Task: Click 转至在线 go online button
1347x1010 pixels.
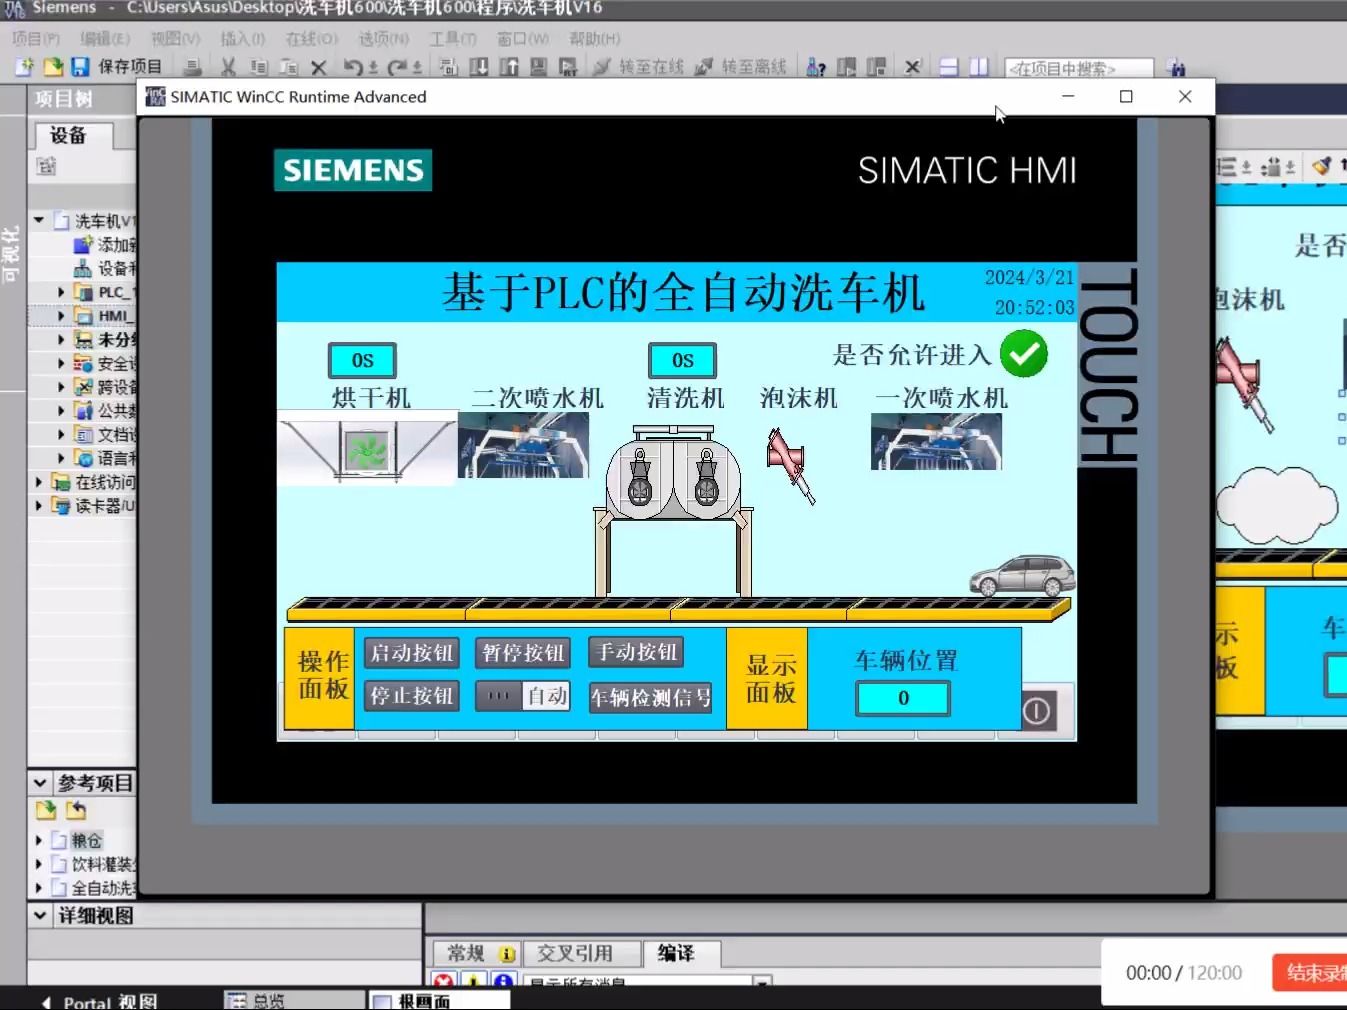Action: coord(638,67)
